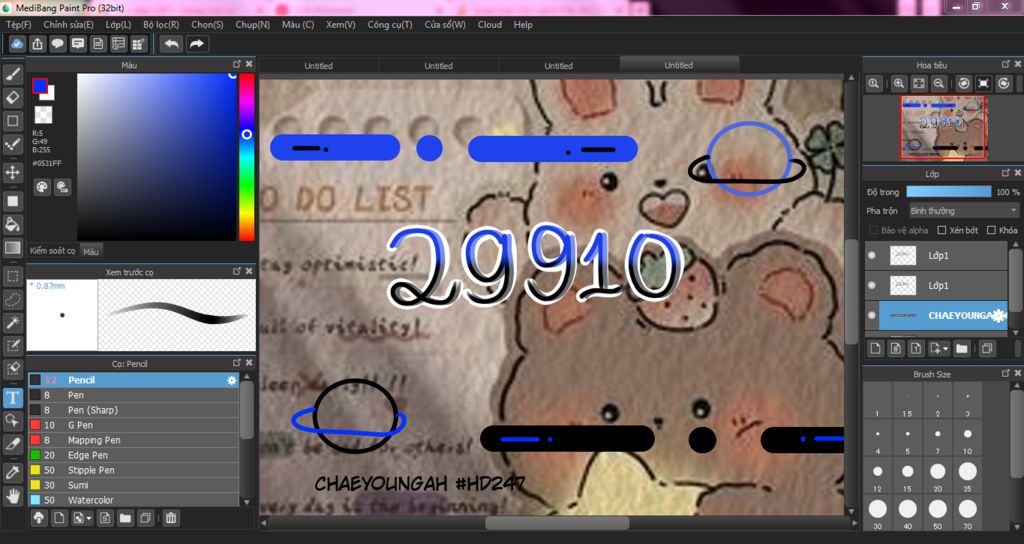This screenshot has width=1024, height=544.
Task: Click the export share icon in toolbar
Action: 38,44
